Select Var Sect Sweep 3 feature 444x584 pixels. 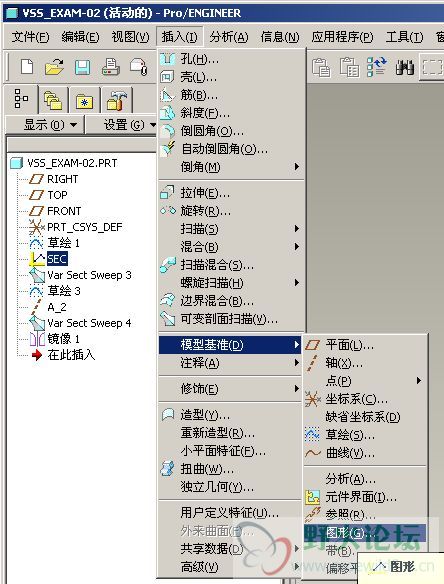pos(80,275)
